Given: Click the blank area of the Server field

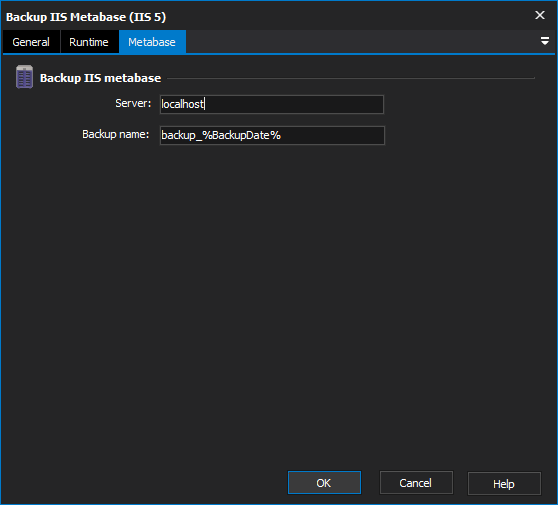Looking at the screenshot, I should coord(294,104).
